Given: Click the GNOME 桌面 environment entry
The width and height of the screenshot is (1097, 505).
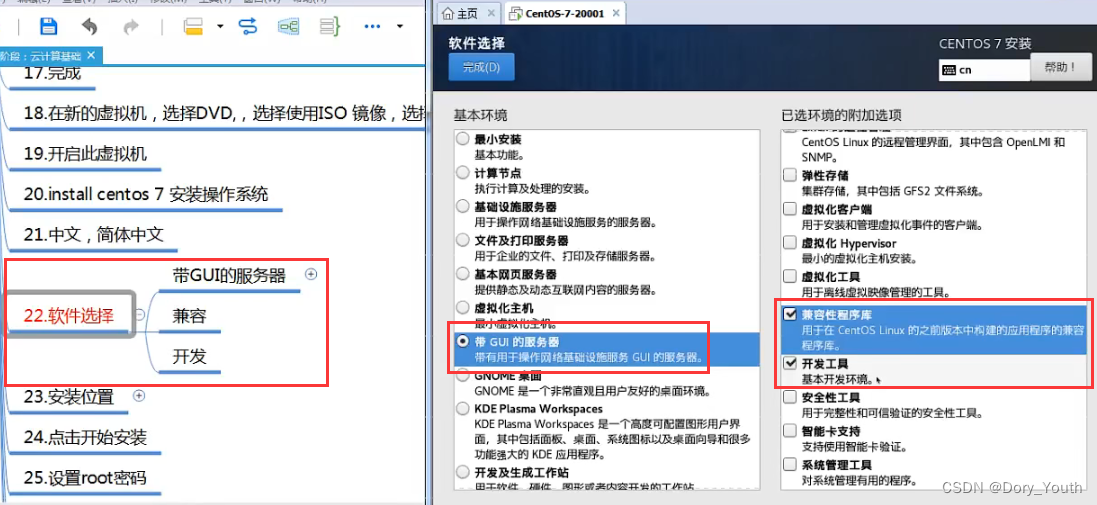Looking at the screenshot, I should tap(606, 383).
